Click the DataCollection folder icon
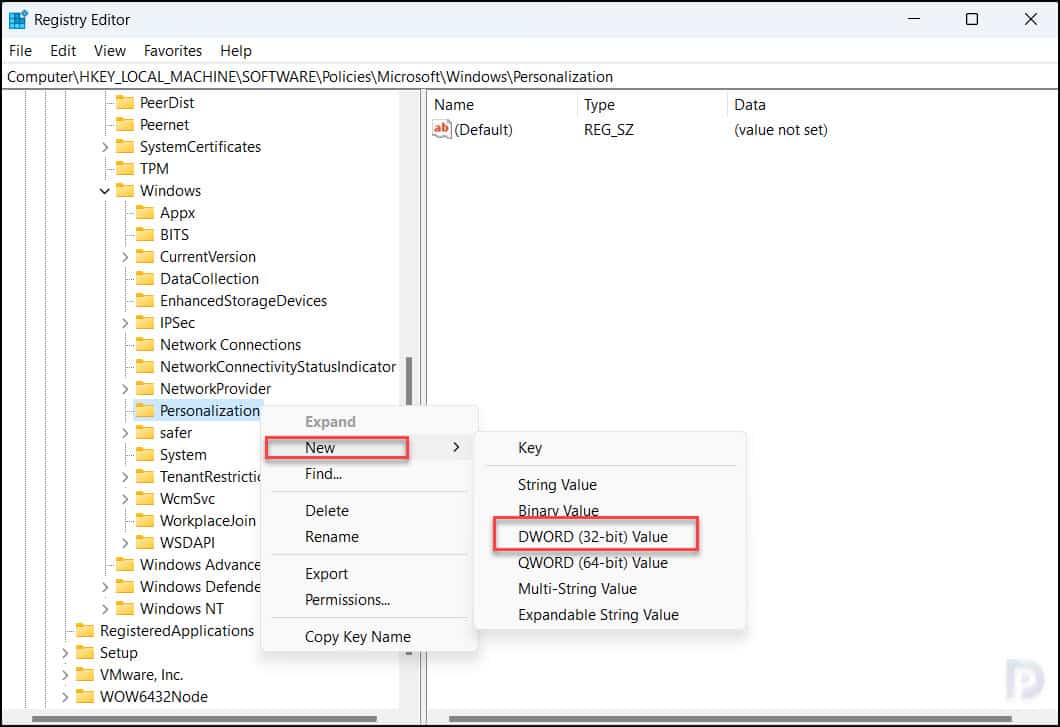 [145, 279]
